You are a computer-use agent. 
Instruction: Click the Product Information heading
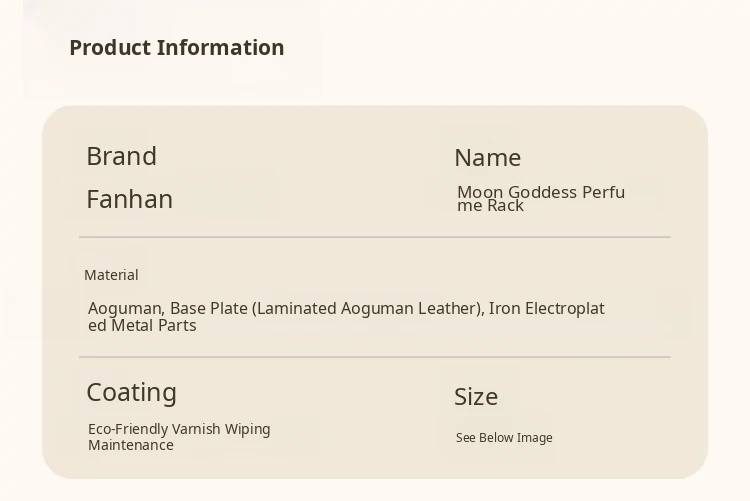pyautogui.click(x=176, y=48)
